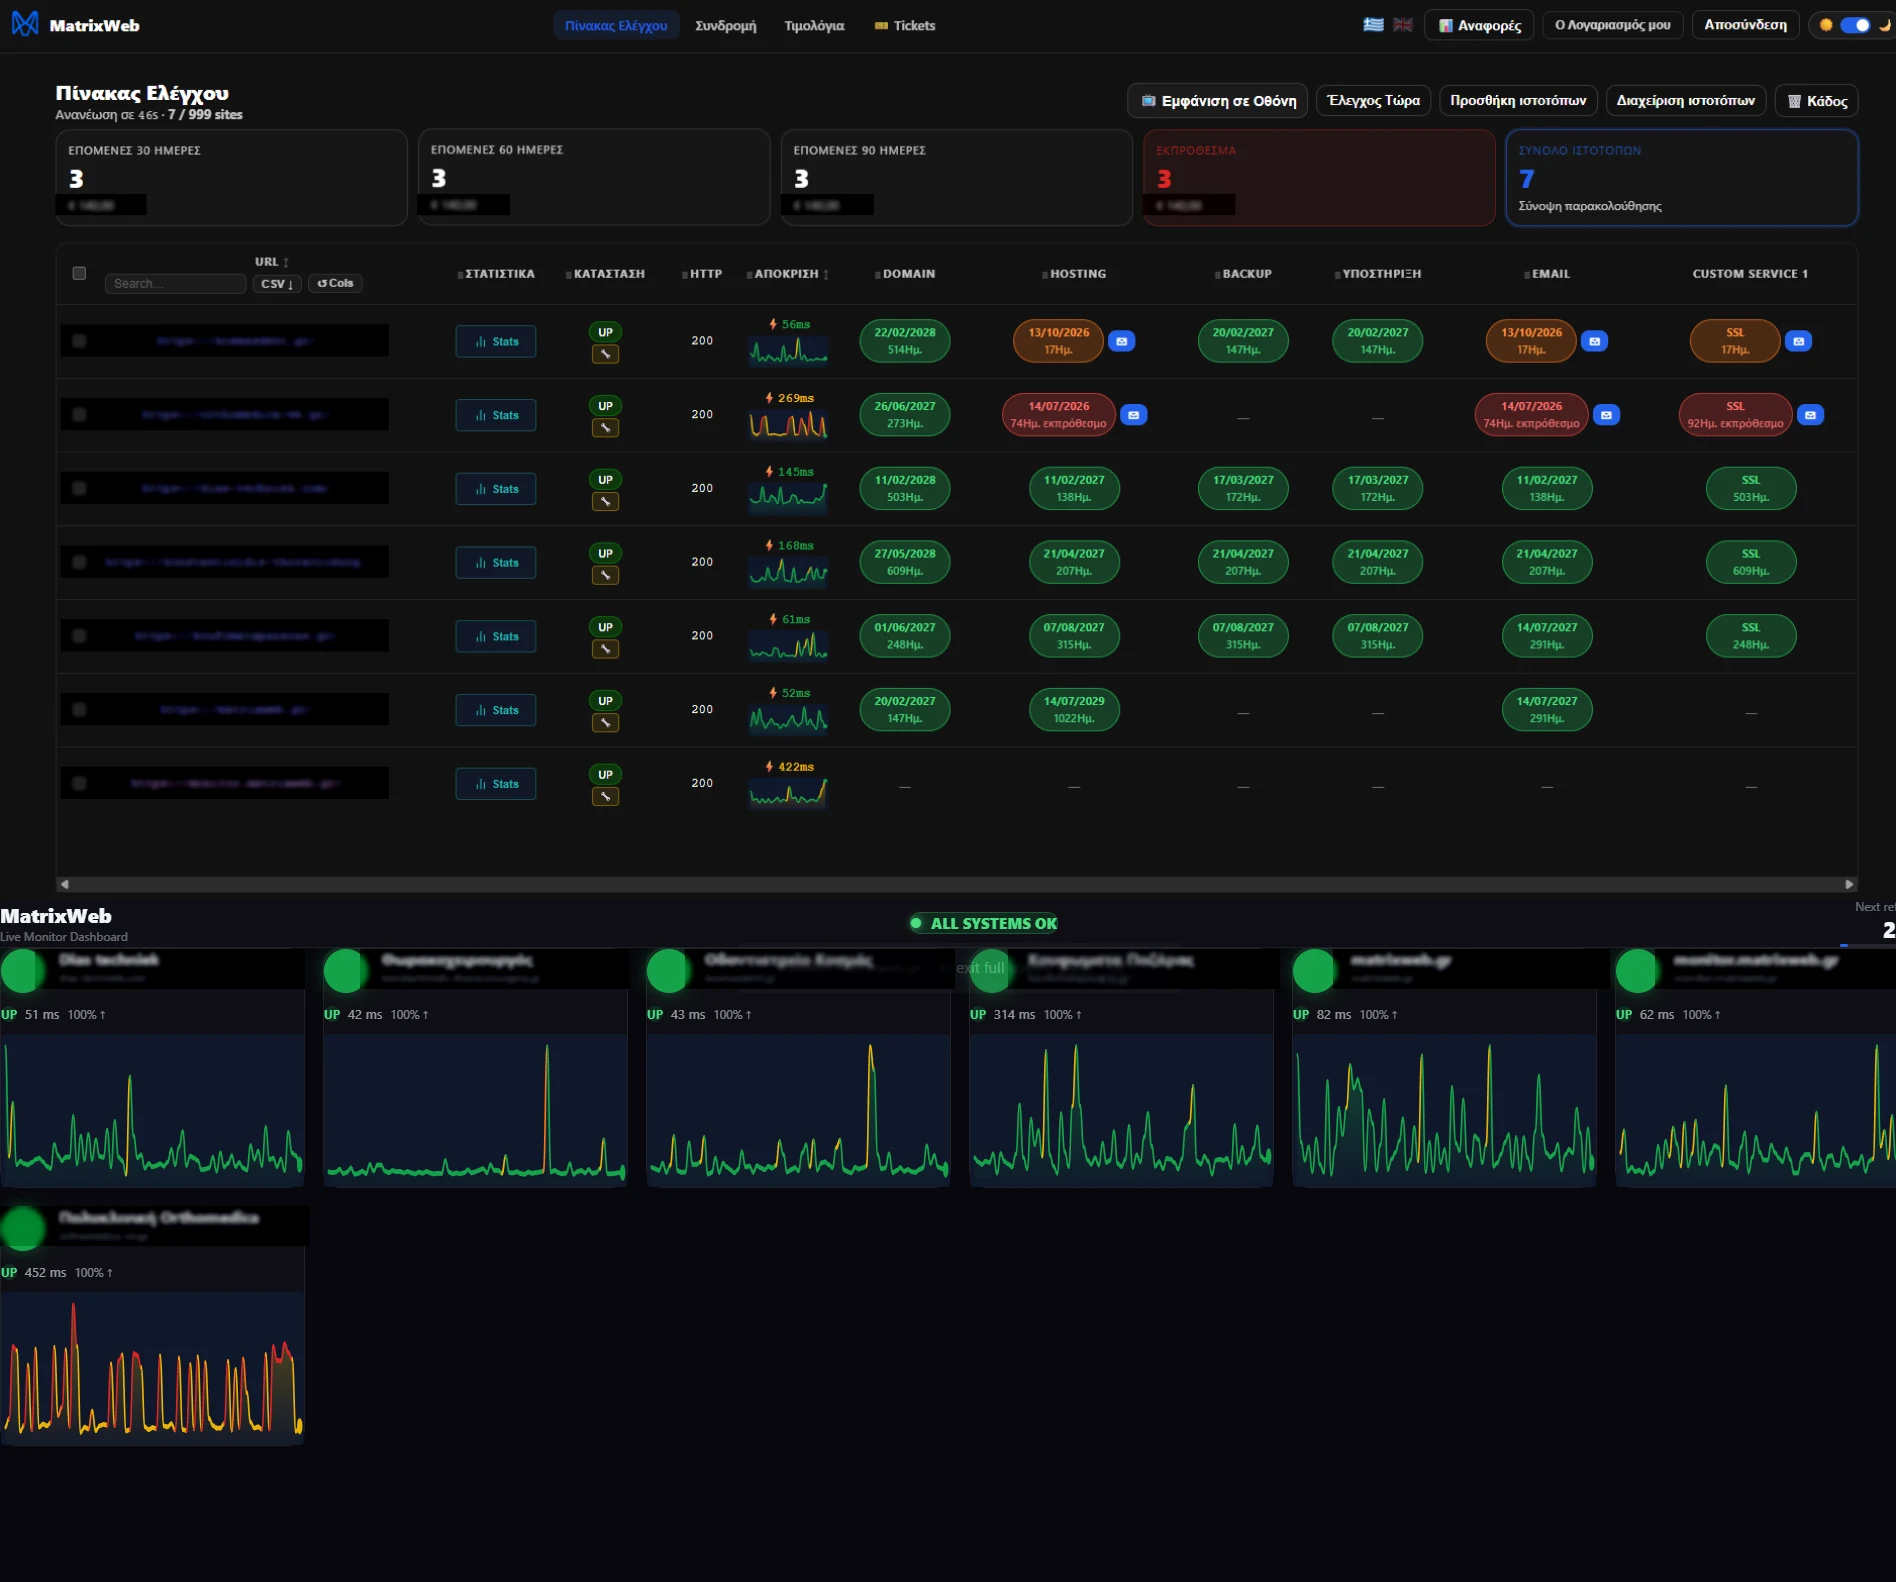
Task: Open Πίνακας Ελέγχου nav tab
Action: [x=616, y=25]
